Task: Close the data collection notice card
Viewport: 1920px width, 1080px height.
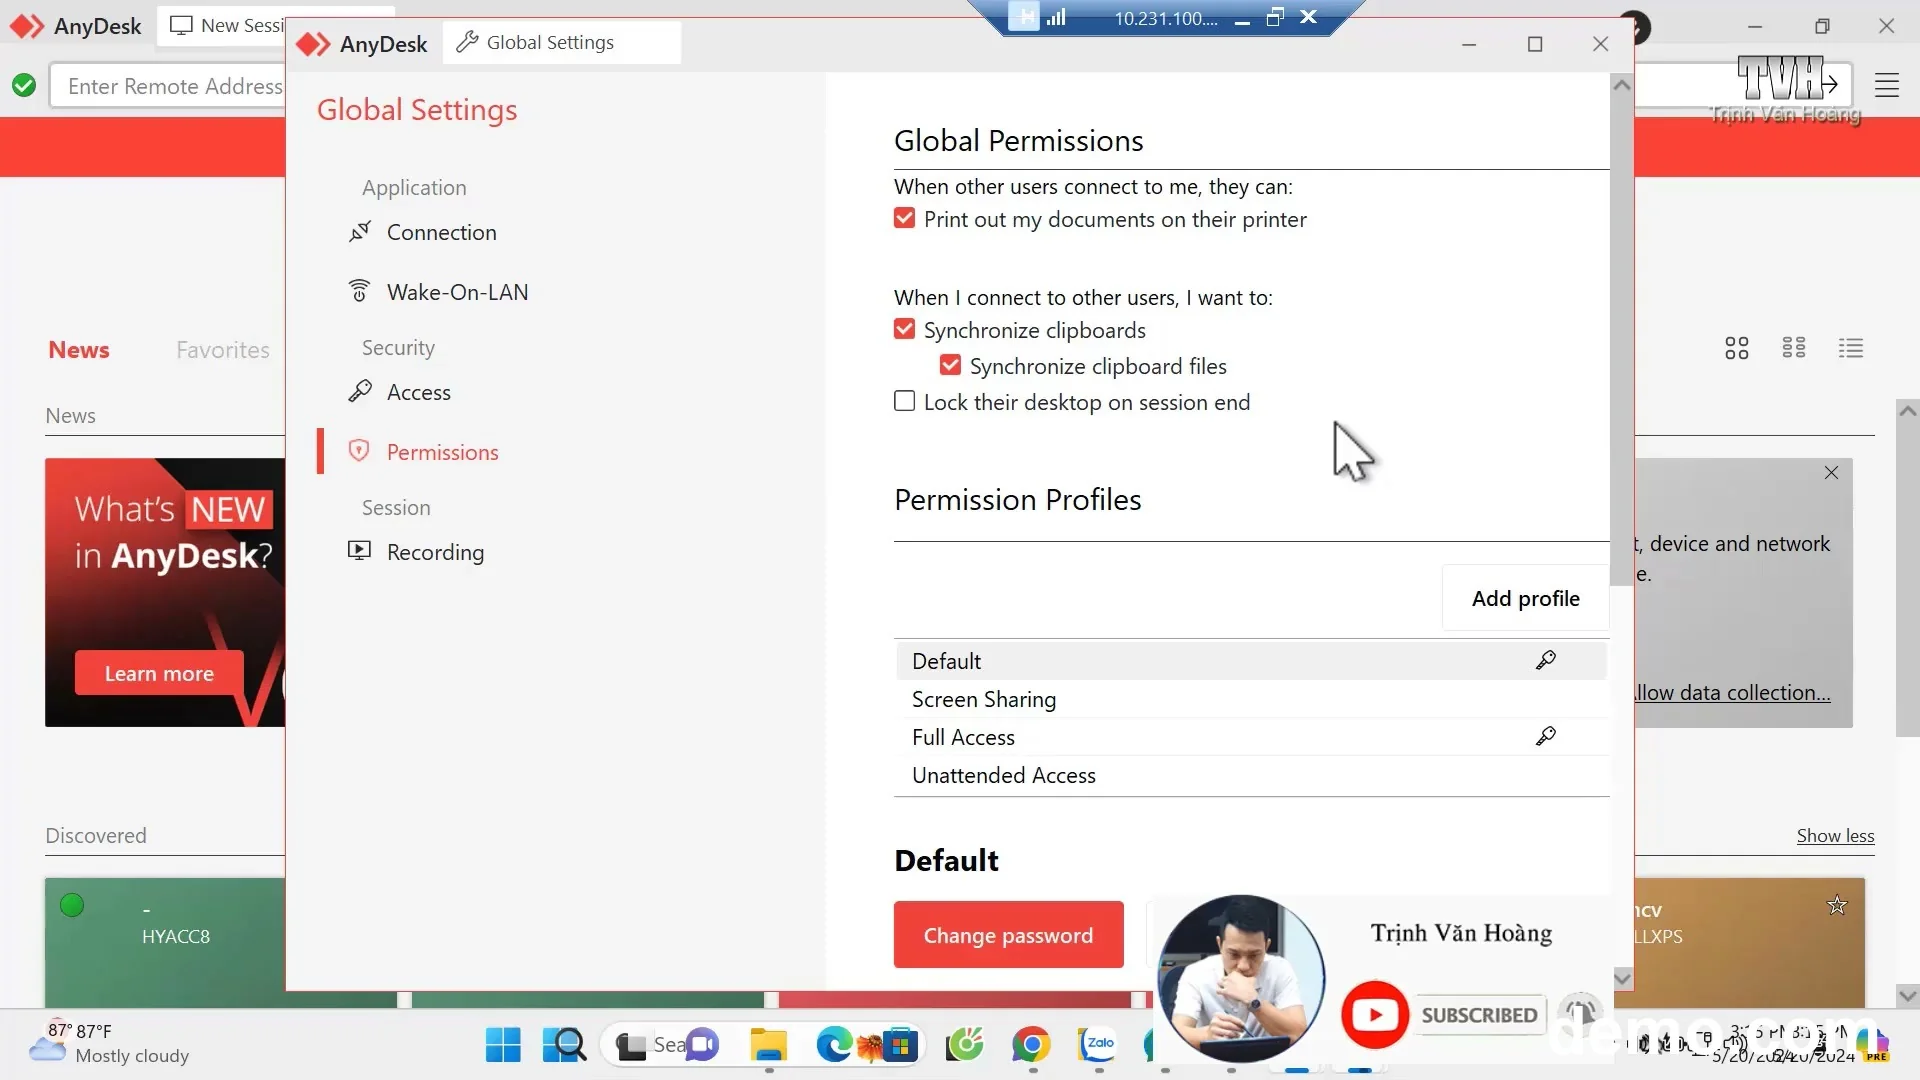Action: 1831,473
